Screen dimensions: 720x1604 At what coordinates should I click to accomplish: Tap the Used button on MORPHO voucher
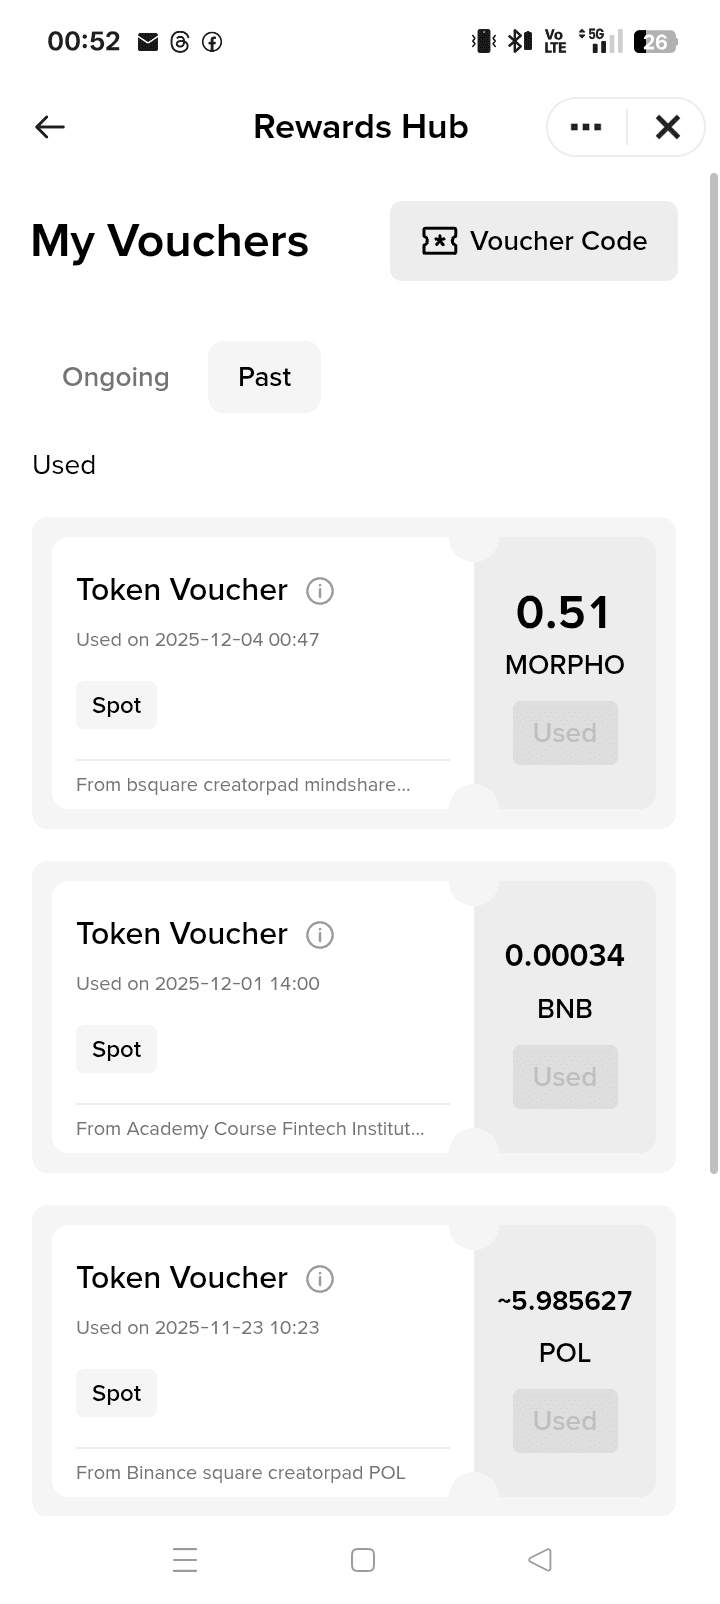point(565,733)
